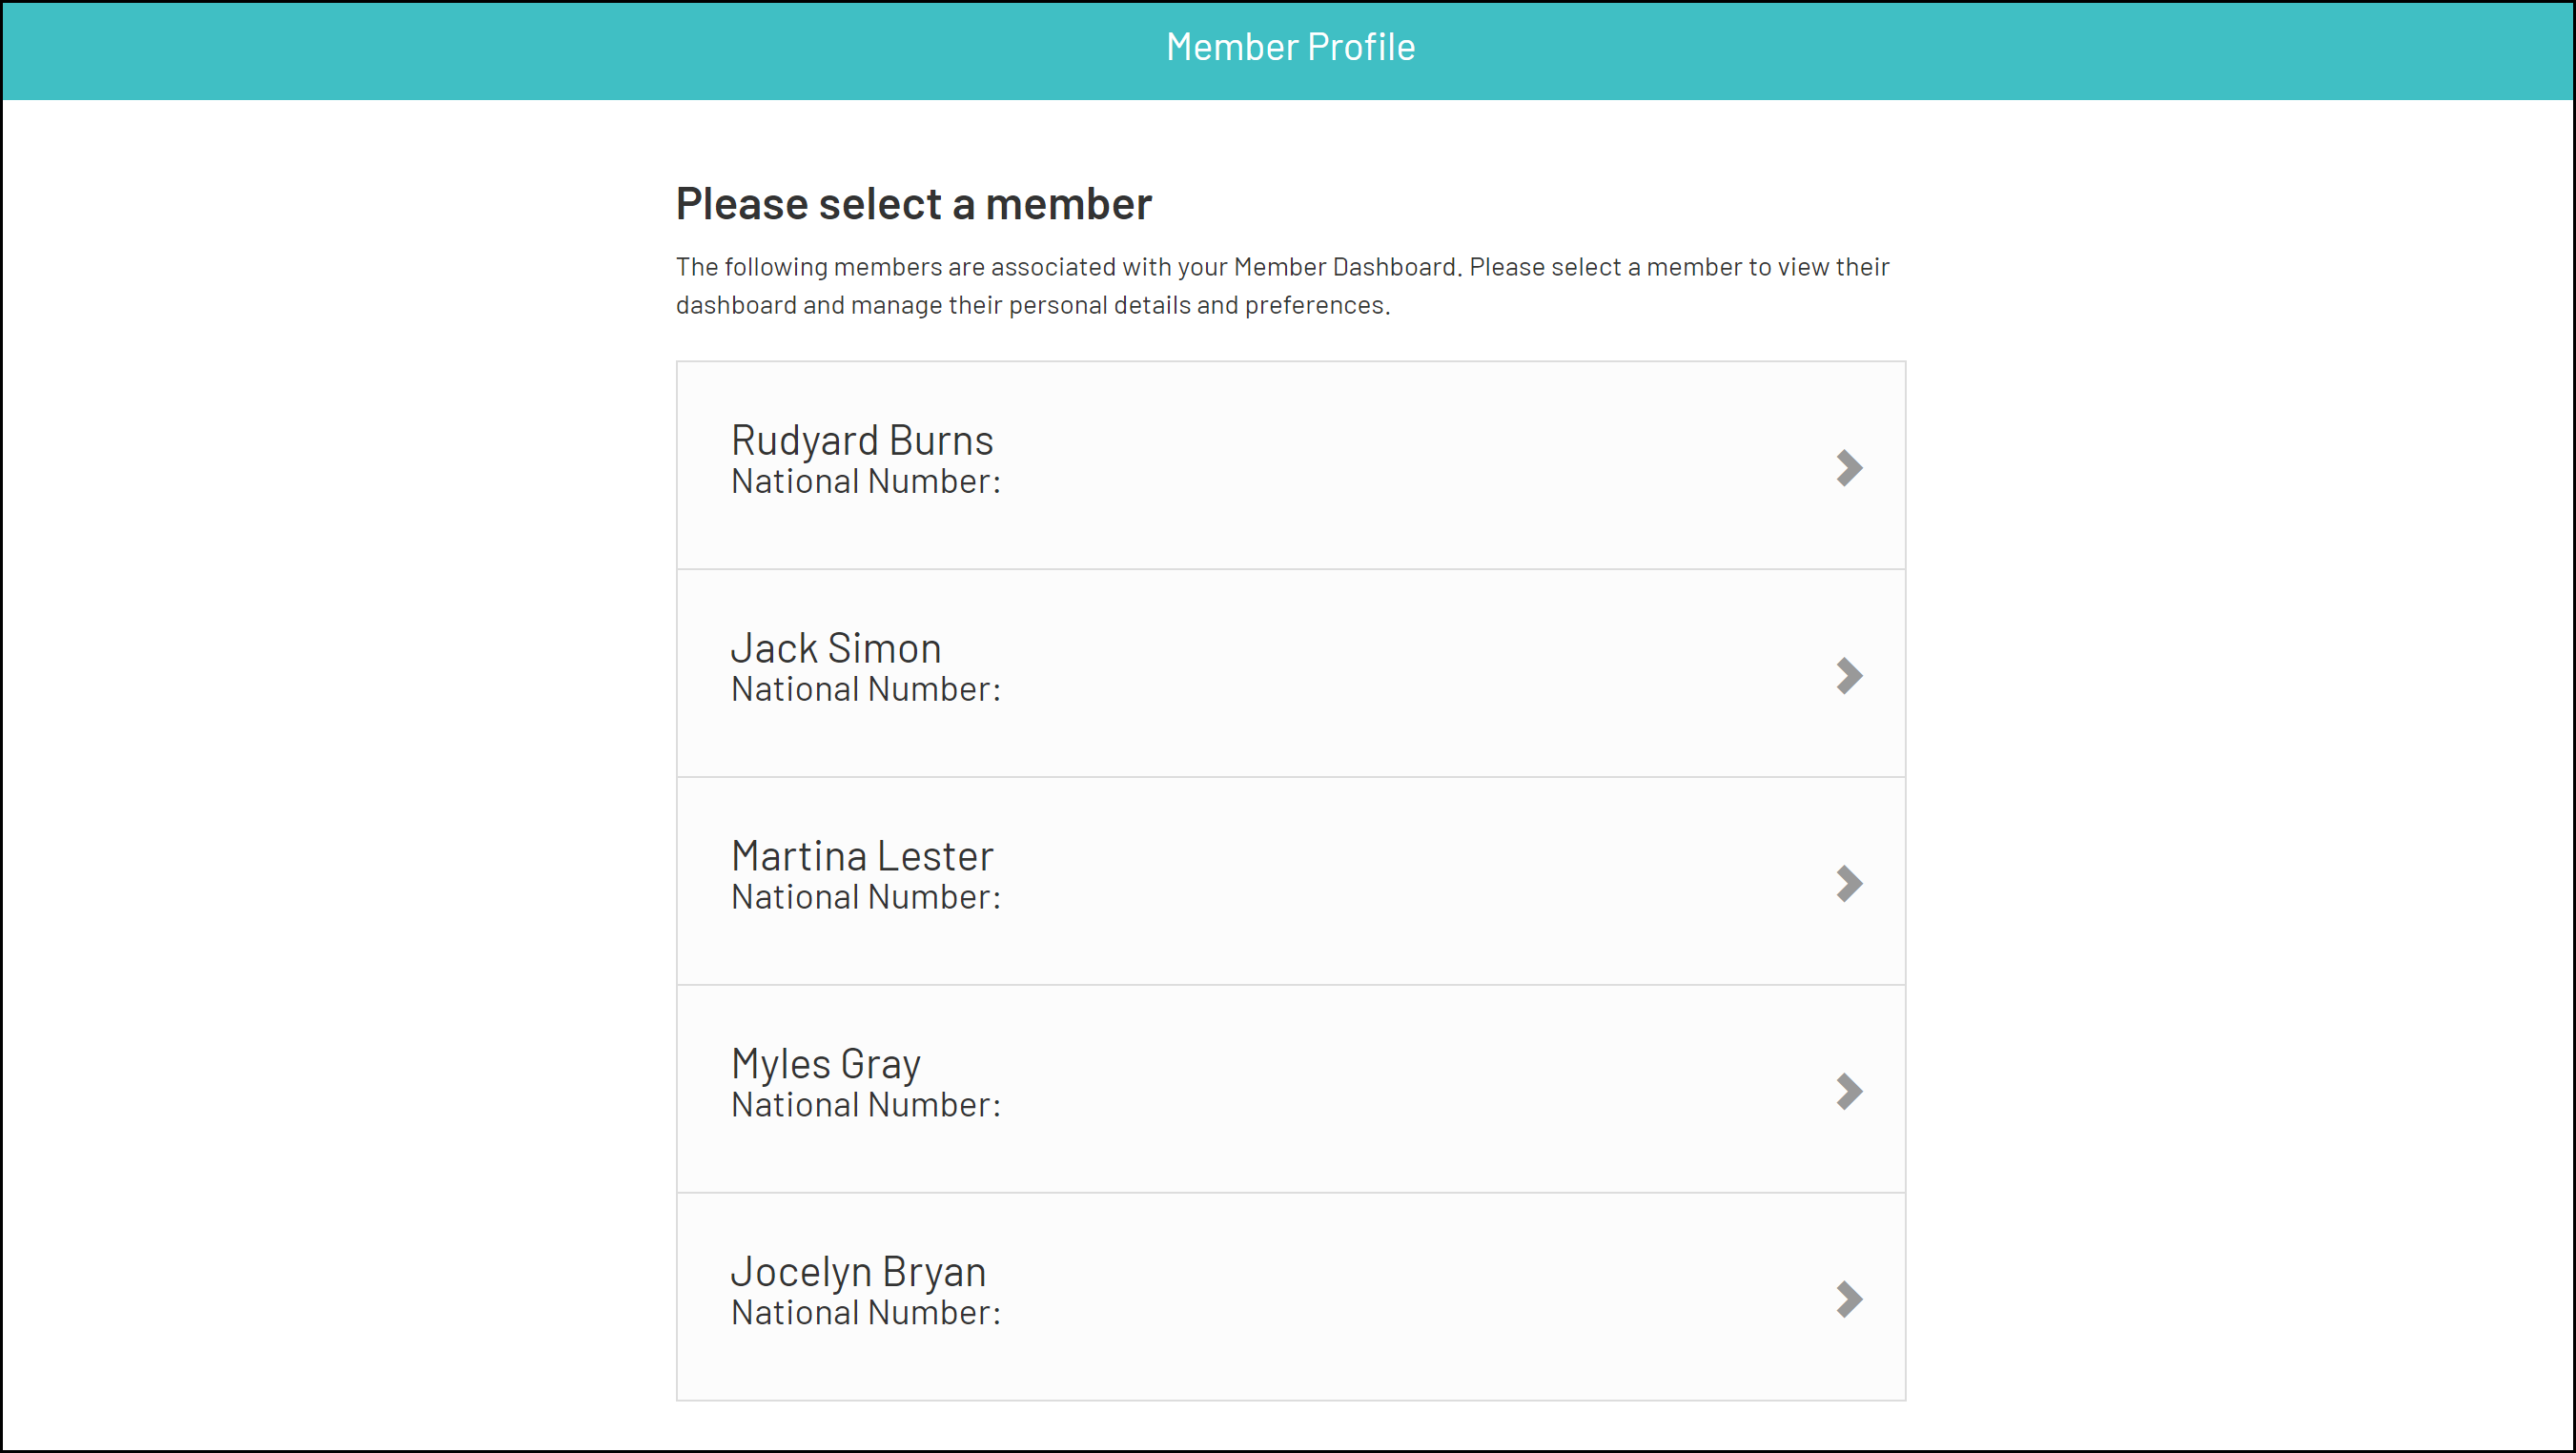
Task: Select member Jocelyn Bryan name
Action: click(x=858, y=1272)
